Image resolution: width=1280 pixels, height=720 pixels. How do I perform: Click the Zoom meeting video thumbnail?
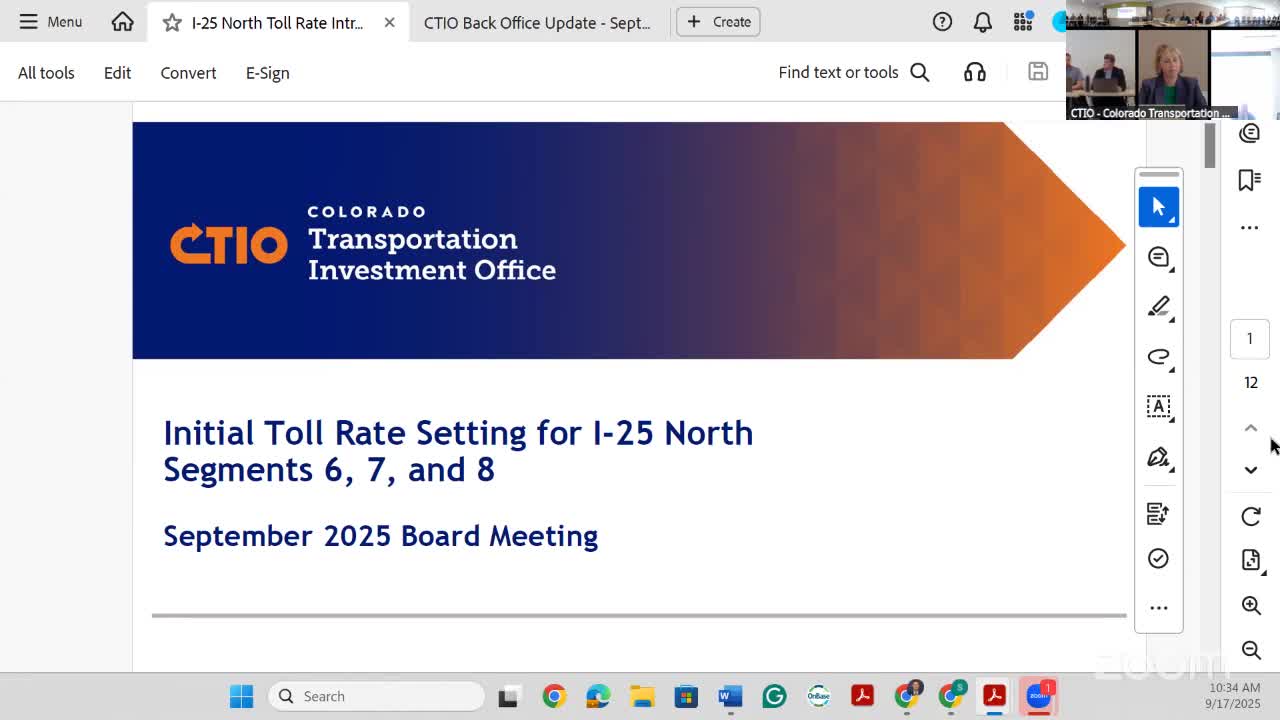[1173, 60]
